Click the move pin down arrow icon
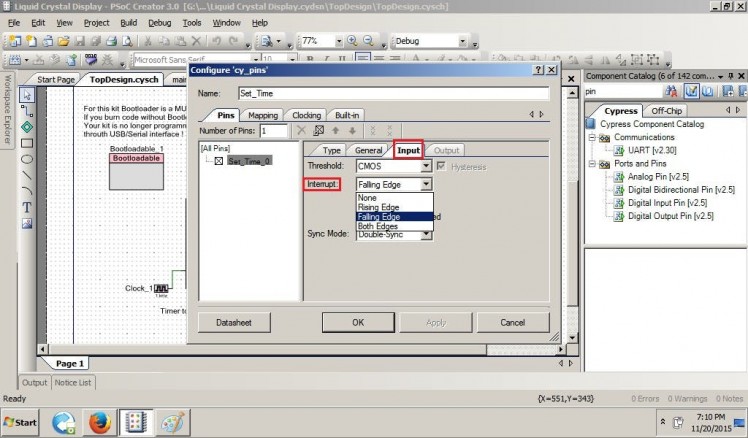Screen dimensions: 748x438 click(353, 130)
